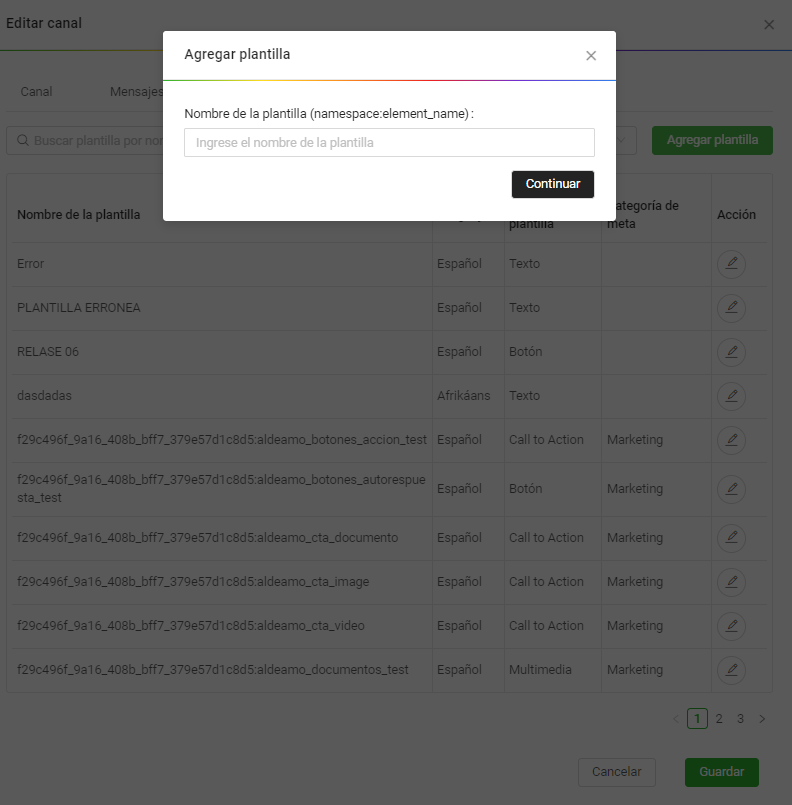792x805 pixels.
Task: Edit the aldeamo_botones_autorespuesta_test template
Action: [x=731, y=489]
